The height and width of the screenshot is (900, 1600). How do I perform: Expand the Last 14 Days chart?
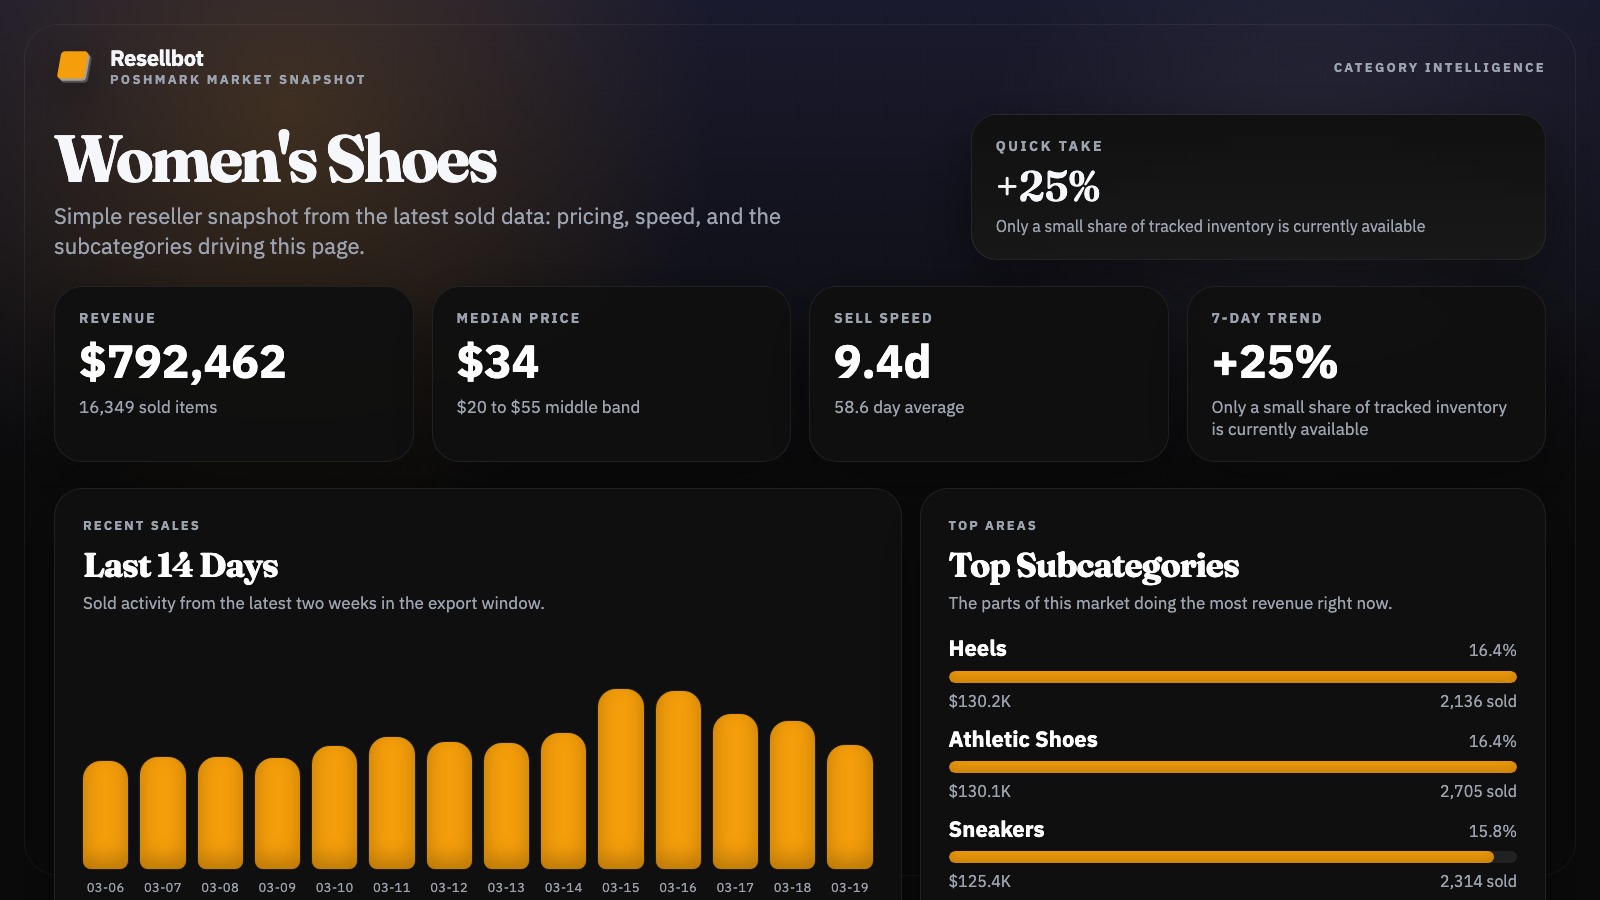coord(180,566)
